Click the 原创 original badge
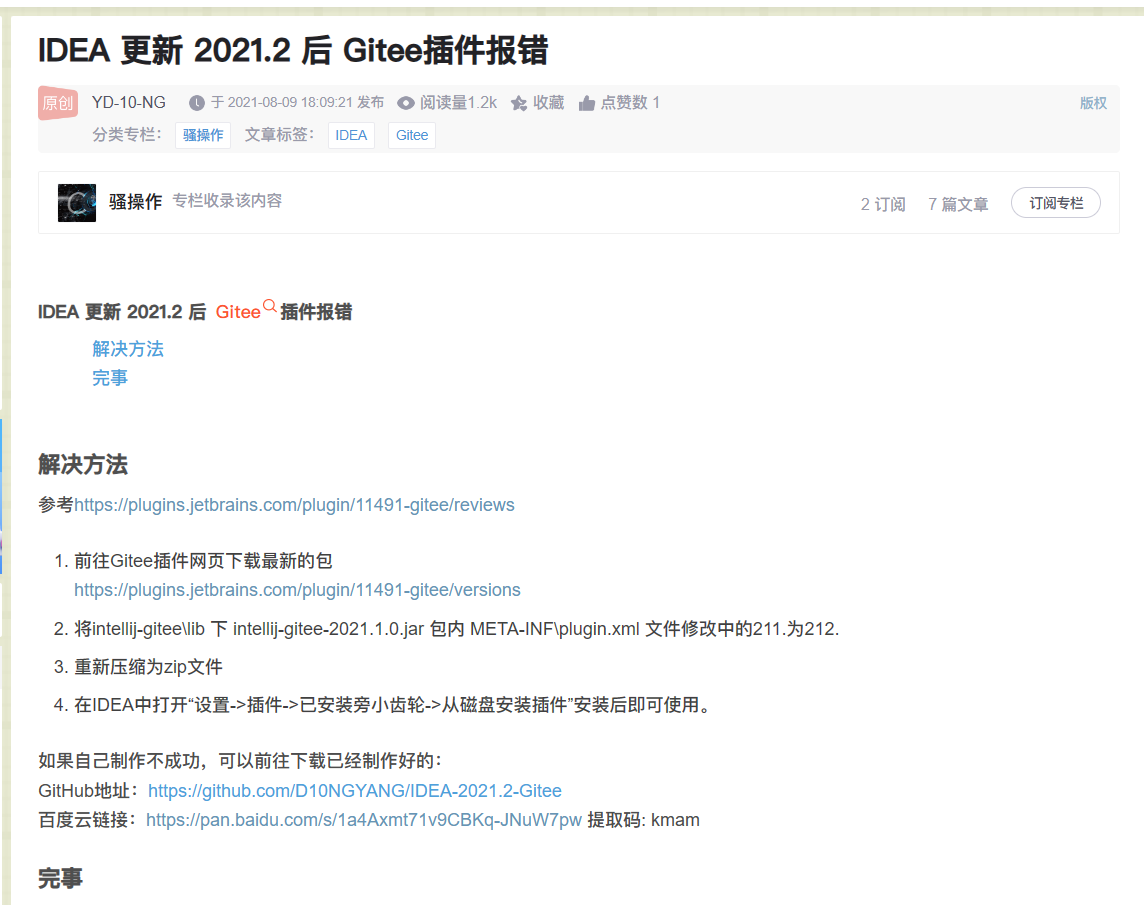The image size is (1144, 905). pyautogui.click(x=58, y=102)
